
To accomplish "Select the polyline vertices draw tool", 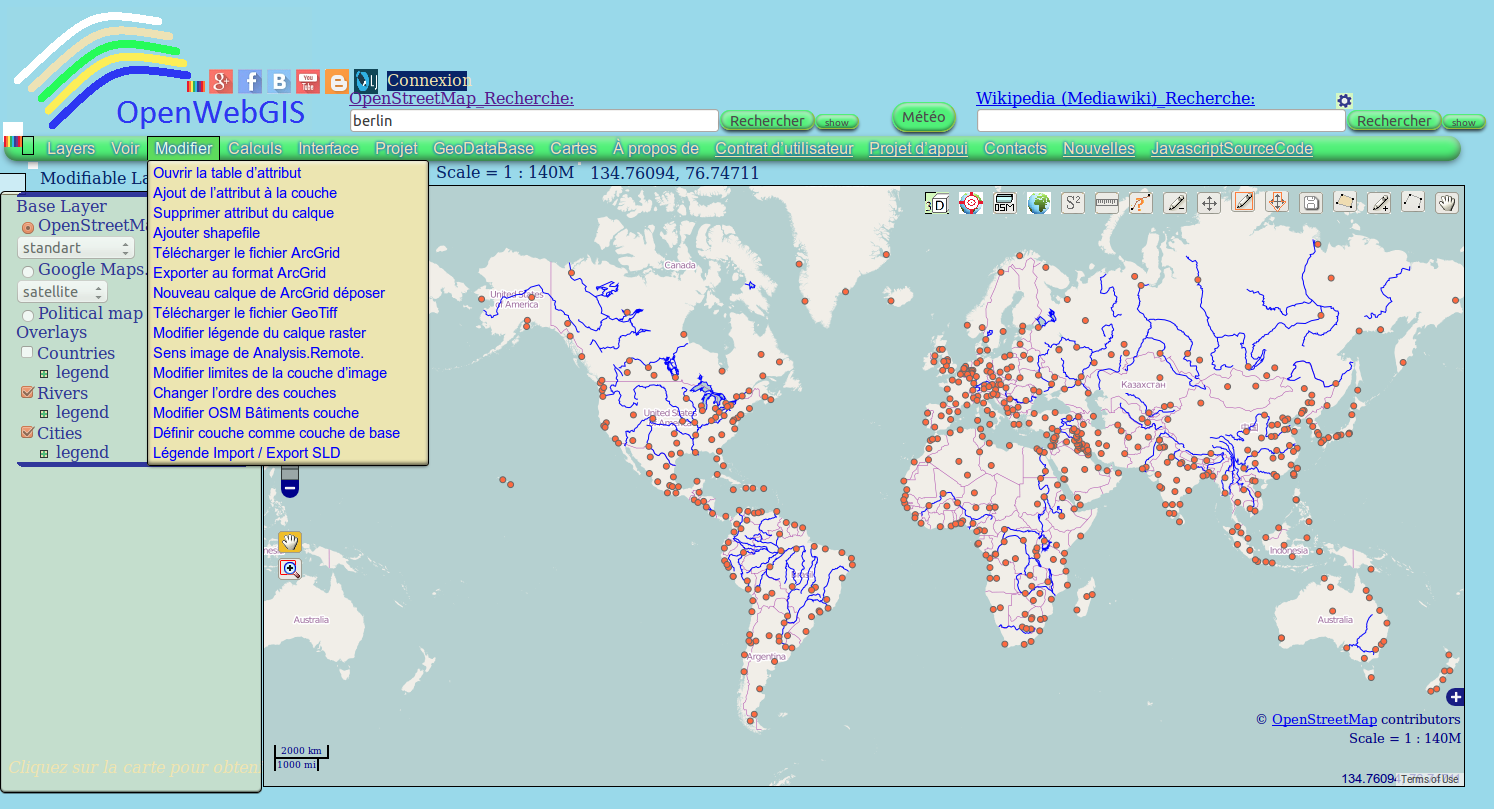I will click(x=1413, y=203).
